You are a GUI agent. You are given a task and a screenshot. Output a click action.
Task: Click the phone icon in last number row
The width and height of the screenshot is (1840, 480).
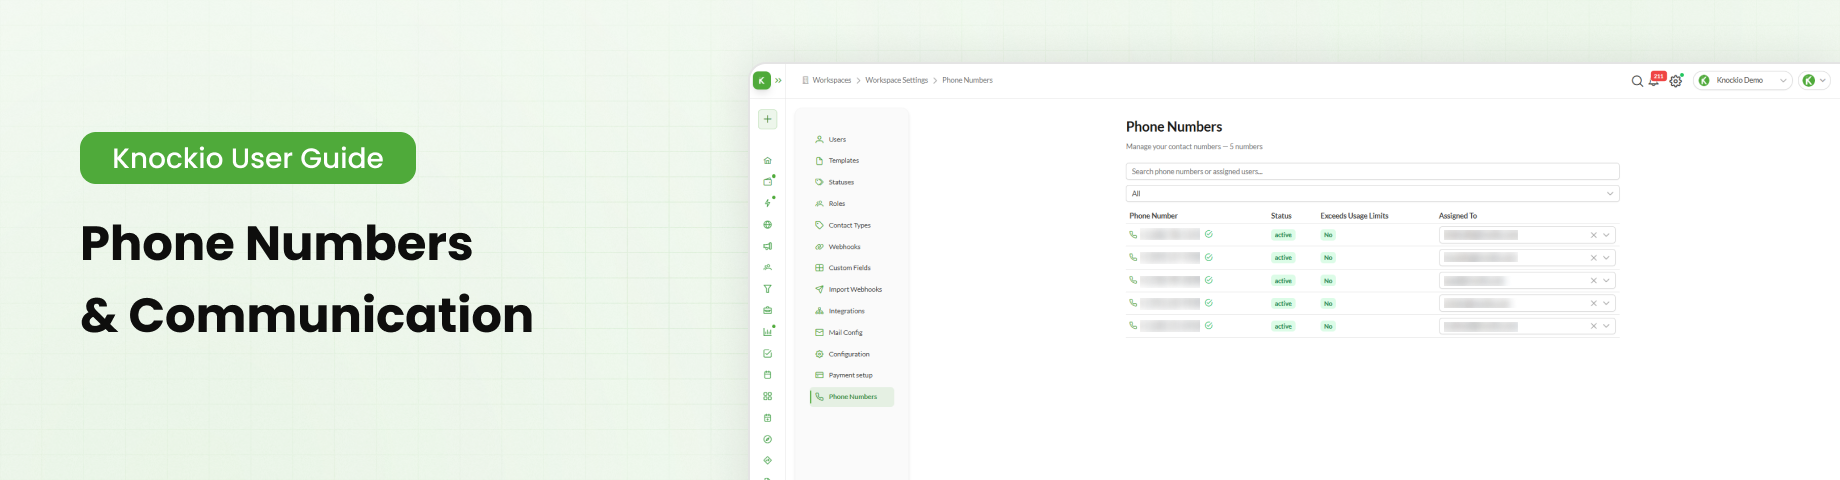point(1133,326)
